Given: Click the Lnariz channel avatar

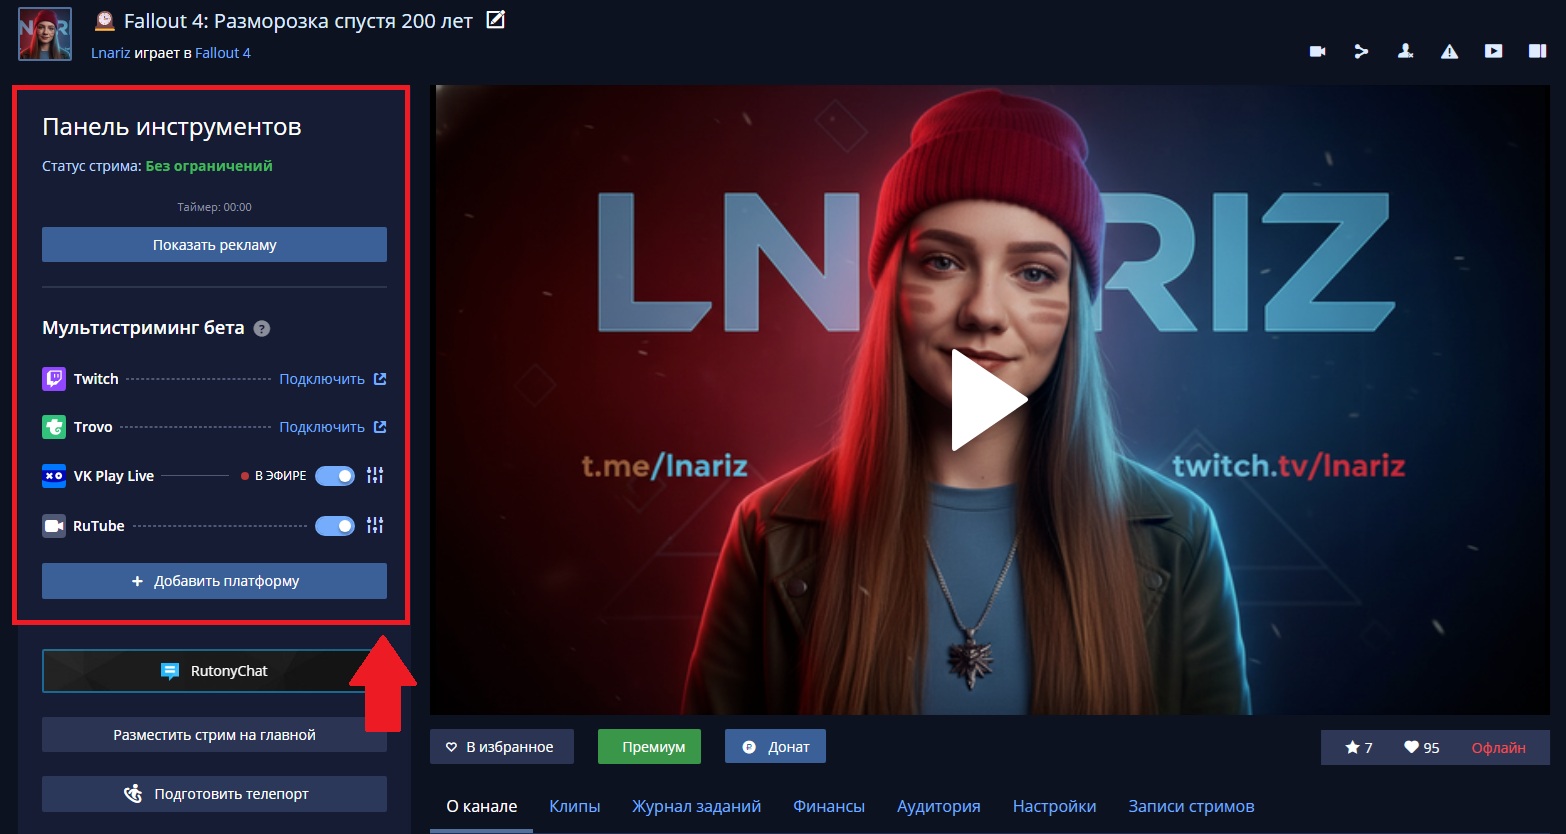Looking at the screenshot, I should tap(45, 34).
